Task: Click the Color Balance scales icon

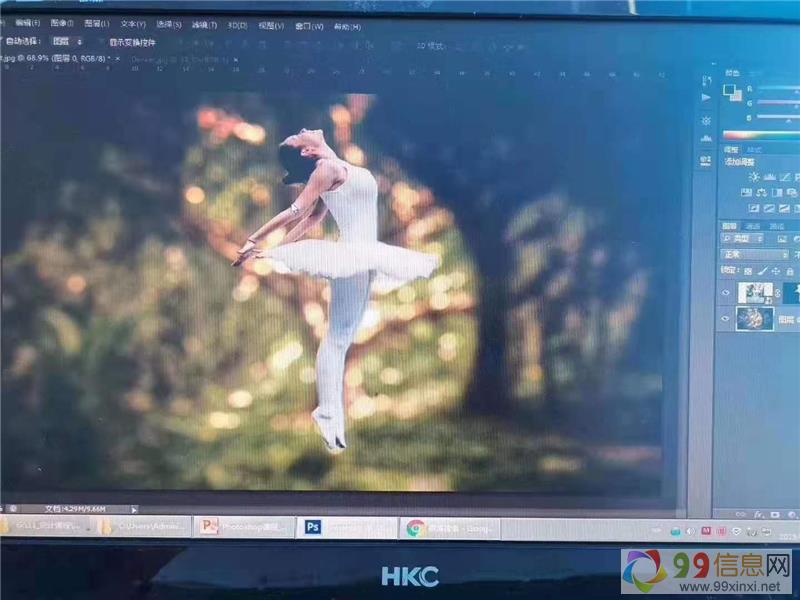Action: [761, 193]
